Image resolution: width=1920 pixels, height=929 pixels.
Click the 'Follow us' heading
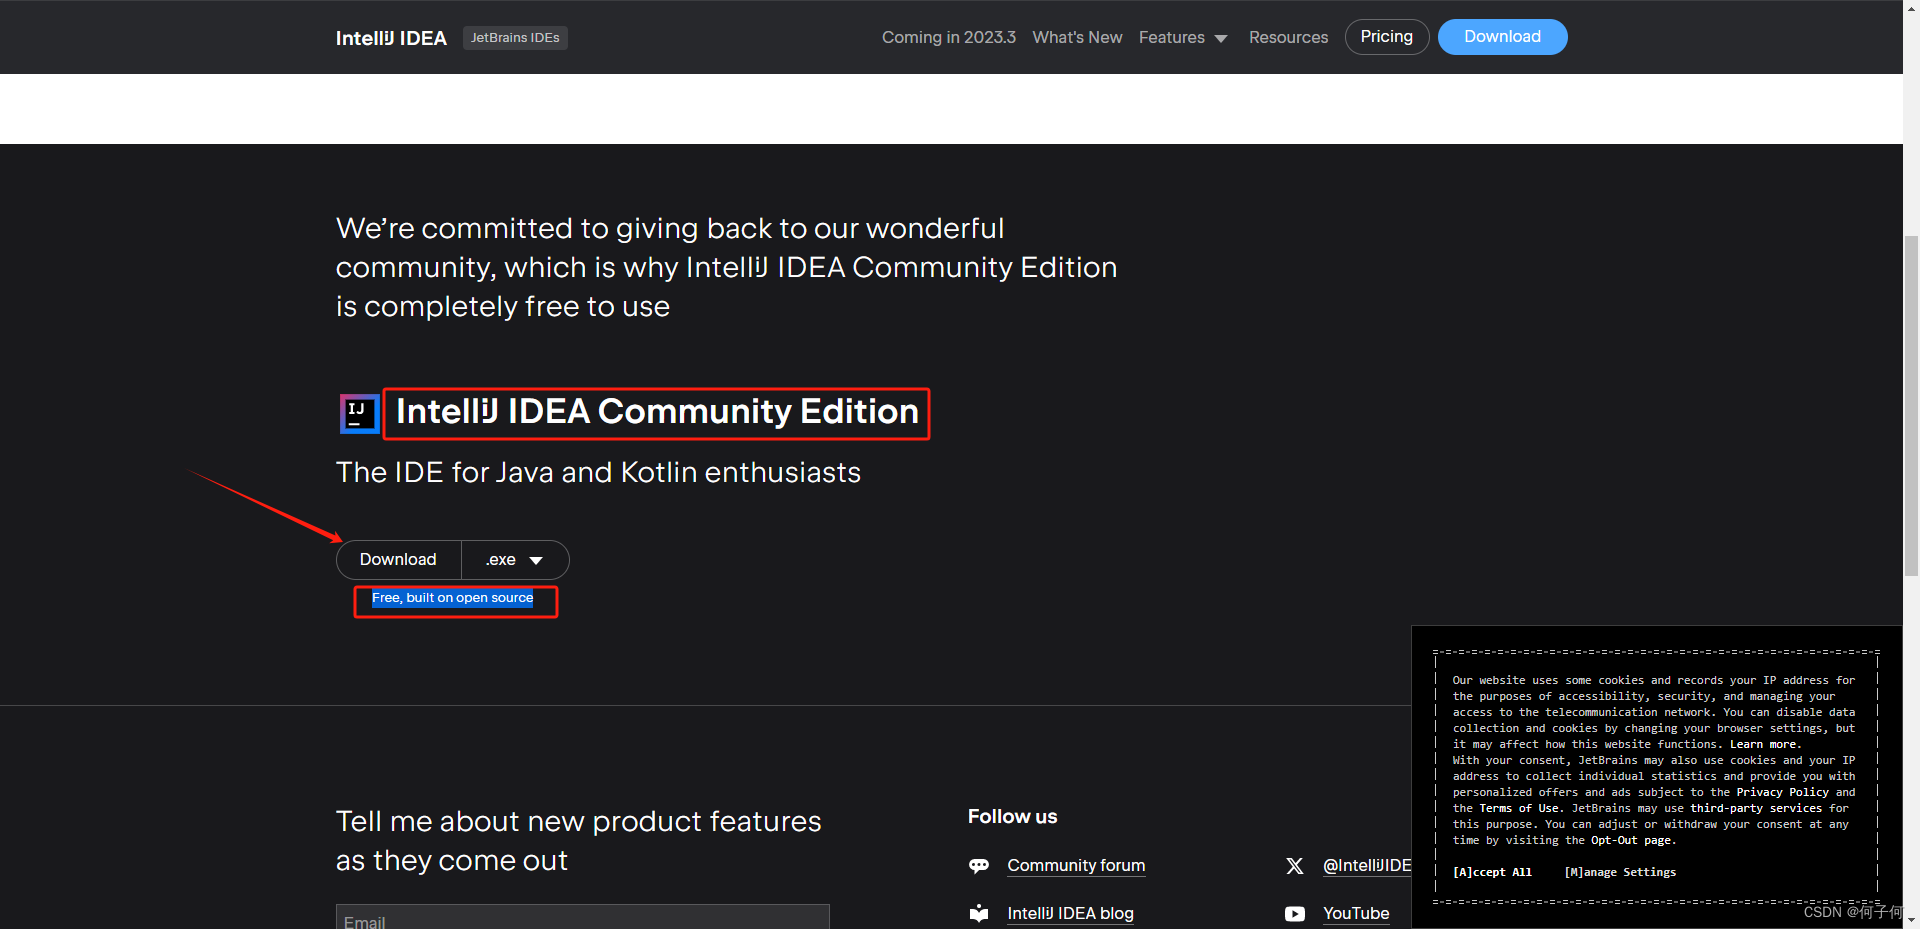pos(1012,817)
